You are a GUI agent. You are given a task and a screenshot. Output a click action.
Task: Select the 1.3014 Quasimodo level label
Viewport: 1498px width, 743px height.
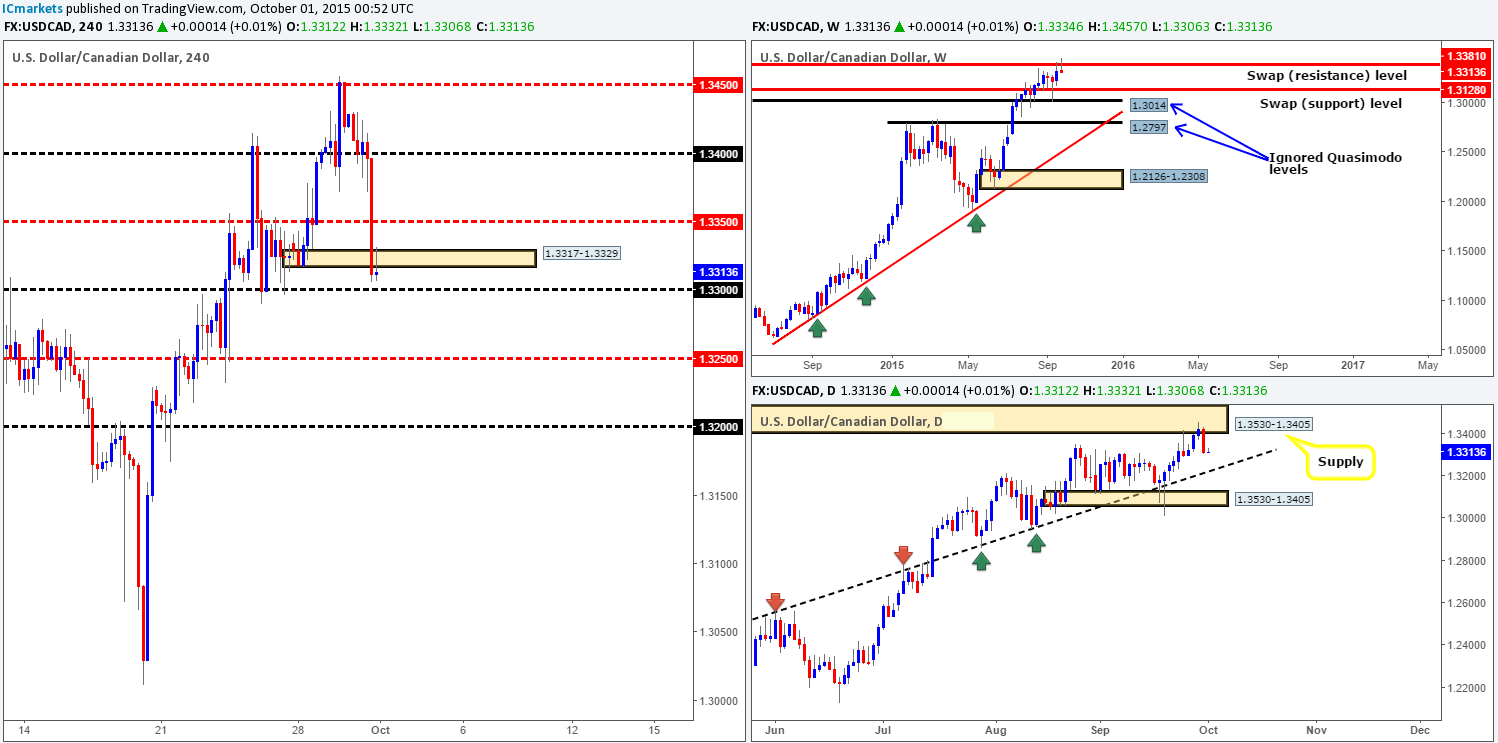[1147, 105]
